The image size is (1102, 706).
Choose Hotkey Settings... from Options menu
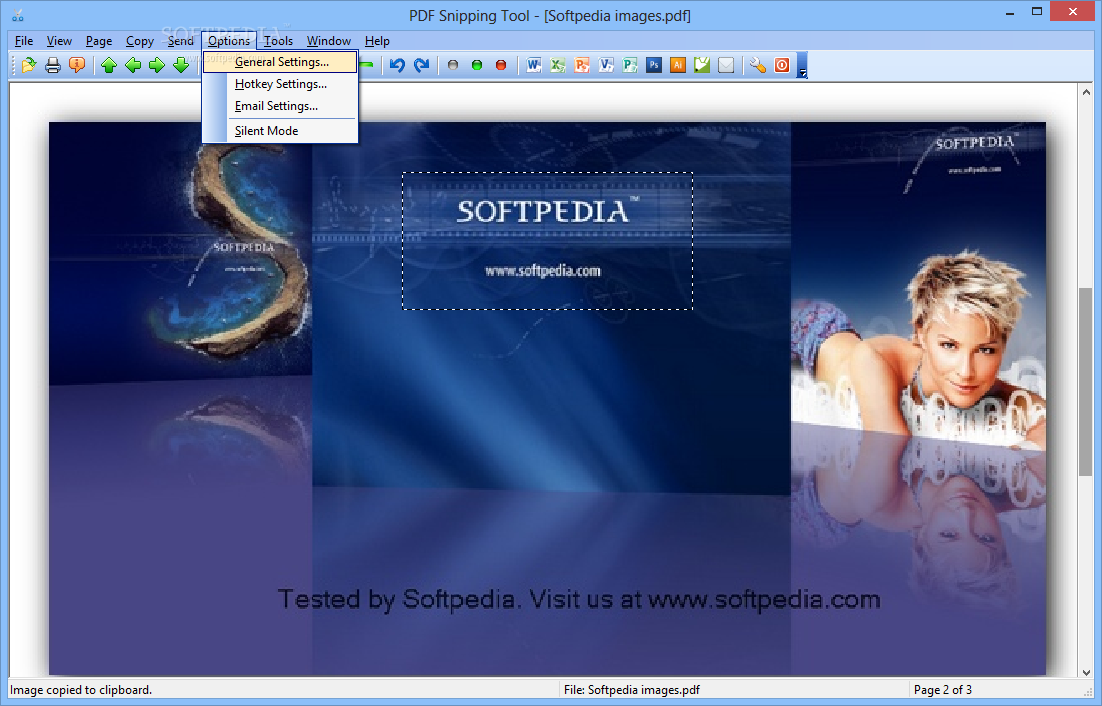click(280, 84)
